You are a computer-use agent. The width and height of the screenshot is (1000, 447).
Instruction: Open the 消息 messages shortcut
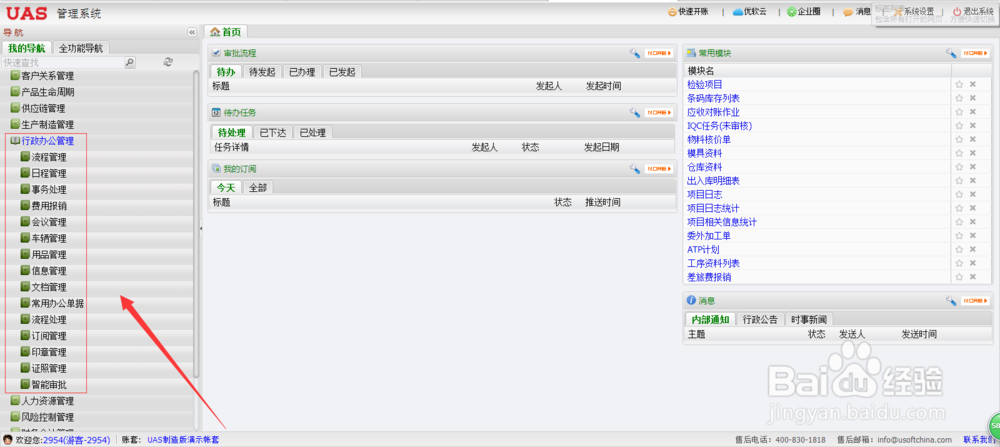click(x=857, y=11)
